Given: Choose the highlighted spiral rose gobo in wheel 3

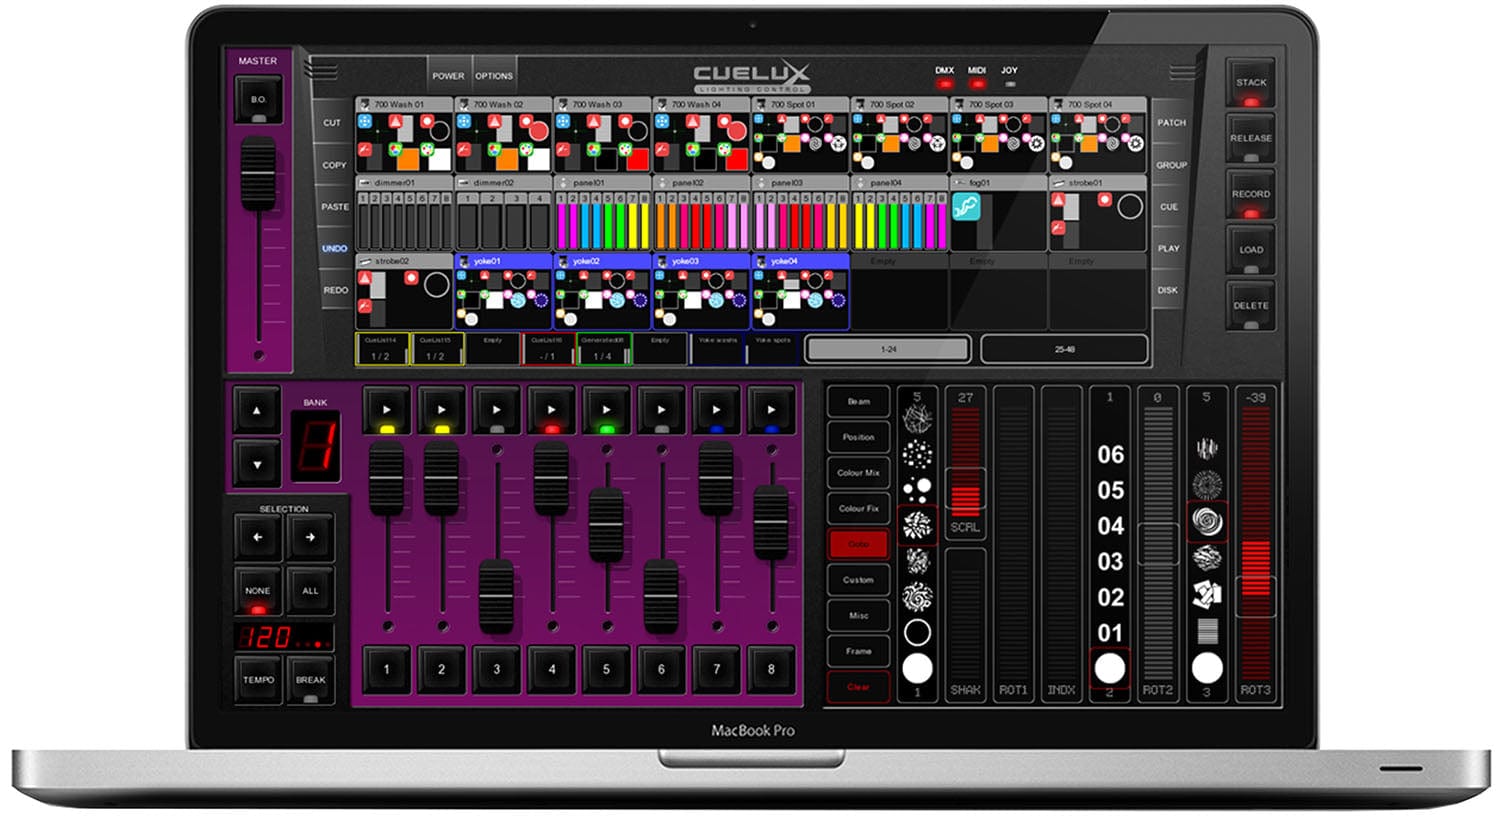Looking at the screenshot, I should point(1207,521).
